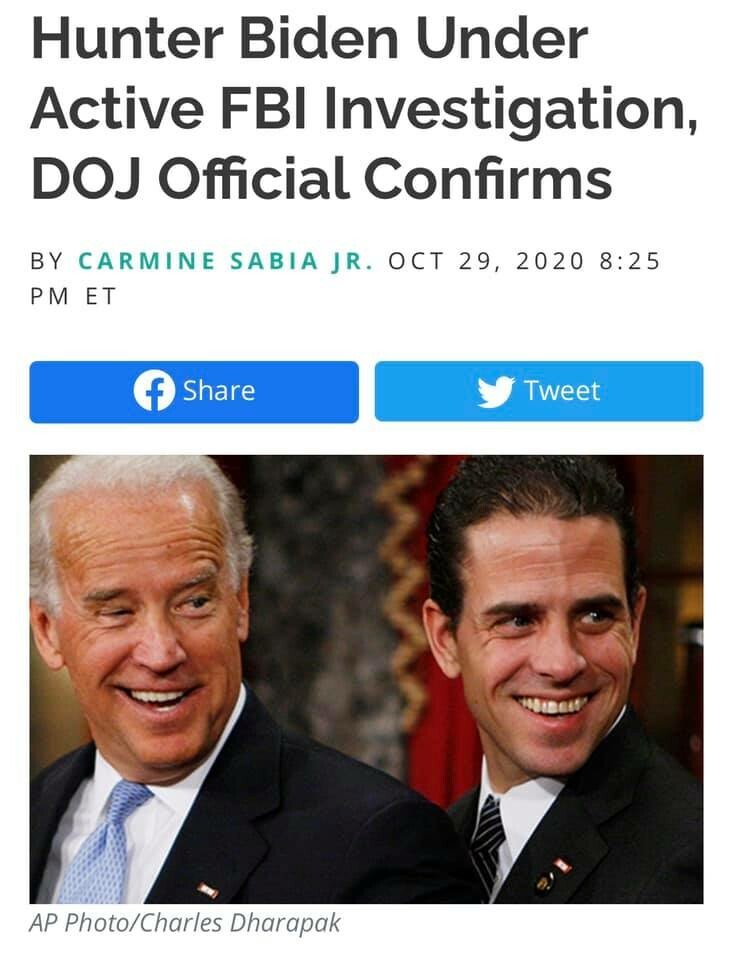Click 'DOJ Official Confirms' headline line
732x960 pixels.
[321, 178]
